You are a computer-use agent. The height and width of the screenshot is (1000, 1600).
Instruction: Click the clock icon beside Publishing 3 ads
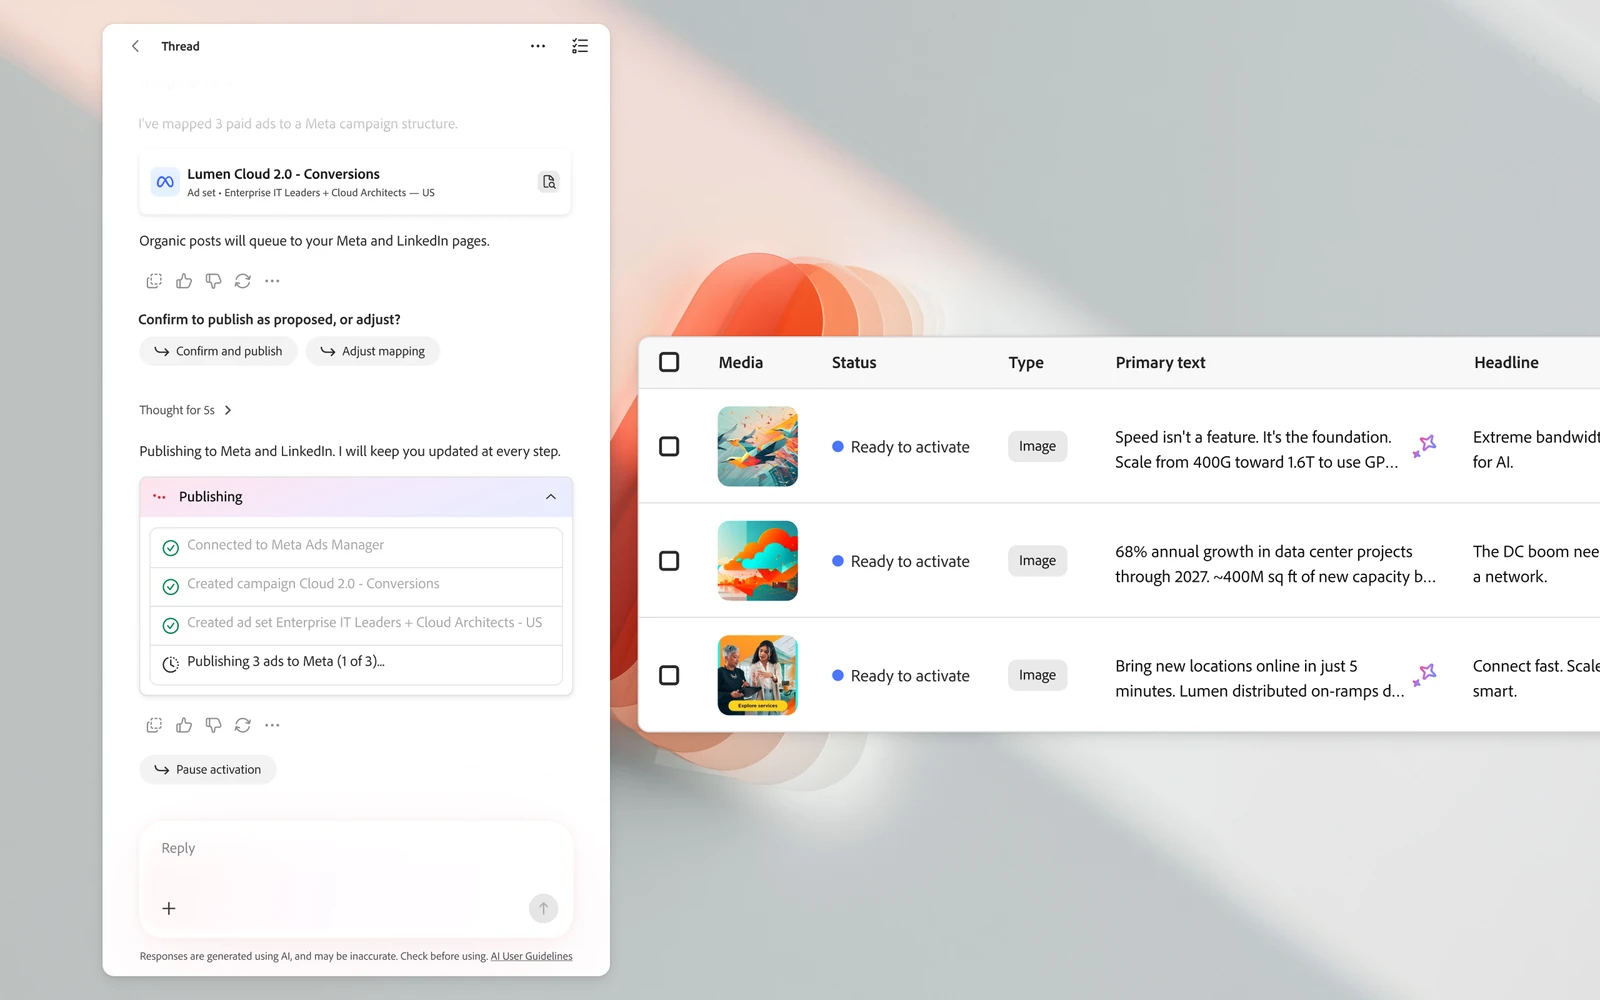click(x=171, y=664)
